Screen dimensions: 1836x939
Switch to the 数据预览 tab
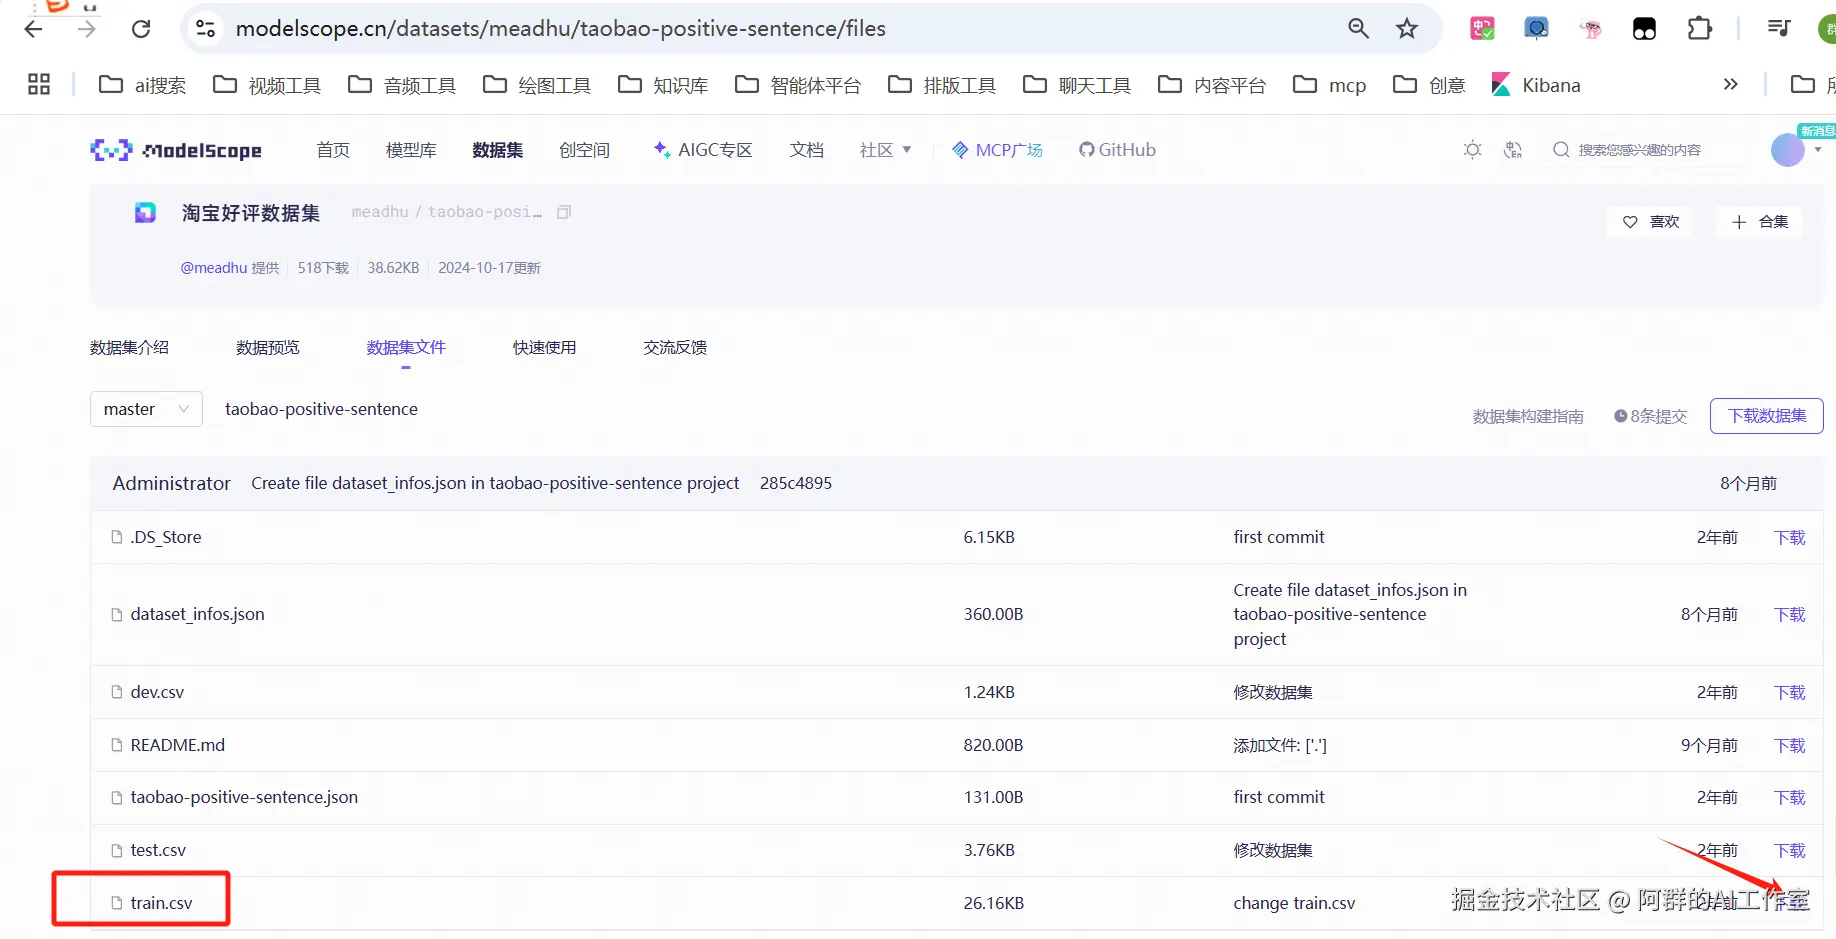pos(268,348)
